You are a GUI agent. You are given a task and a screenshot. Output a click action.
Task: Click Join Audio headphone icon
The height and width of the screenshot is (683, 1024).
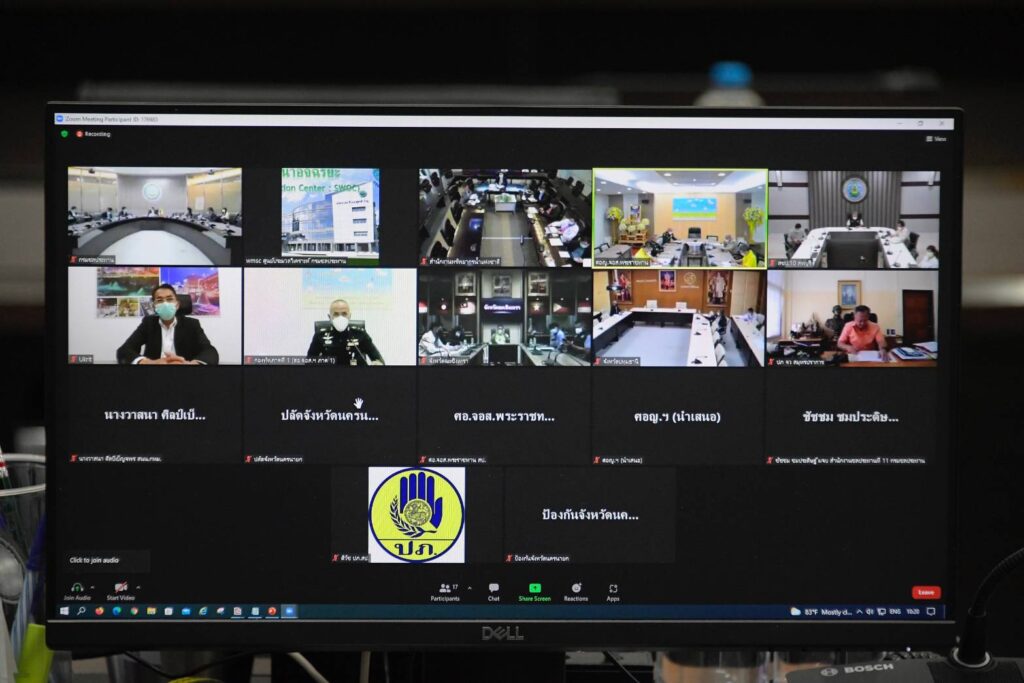[x=77, y=588]
